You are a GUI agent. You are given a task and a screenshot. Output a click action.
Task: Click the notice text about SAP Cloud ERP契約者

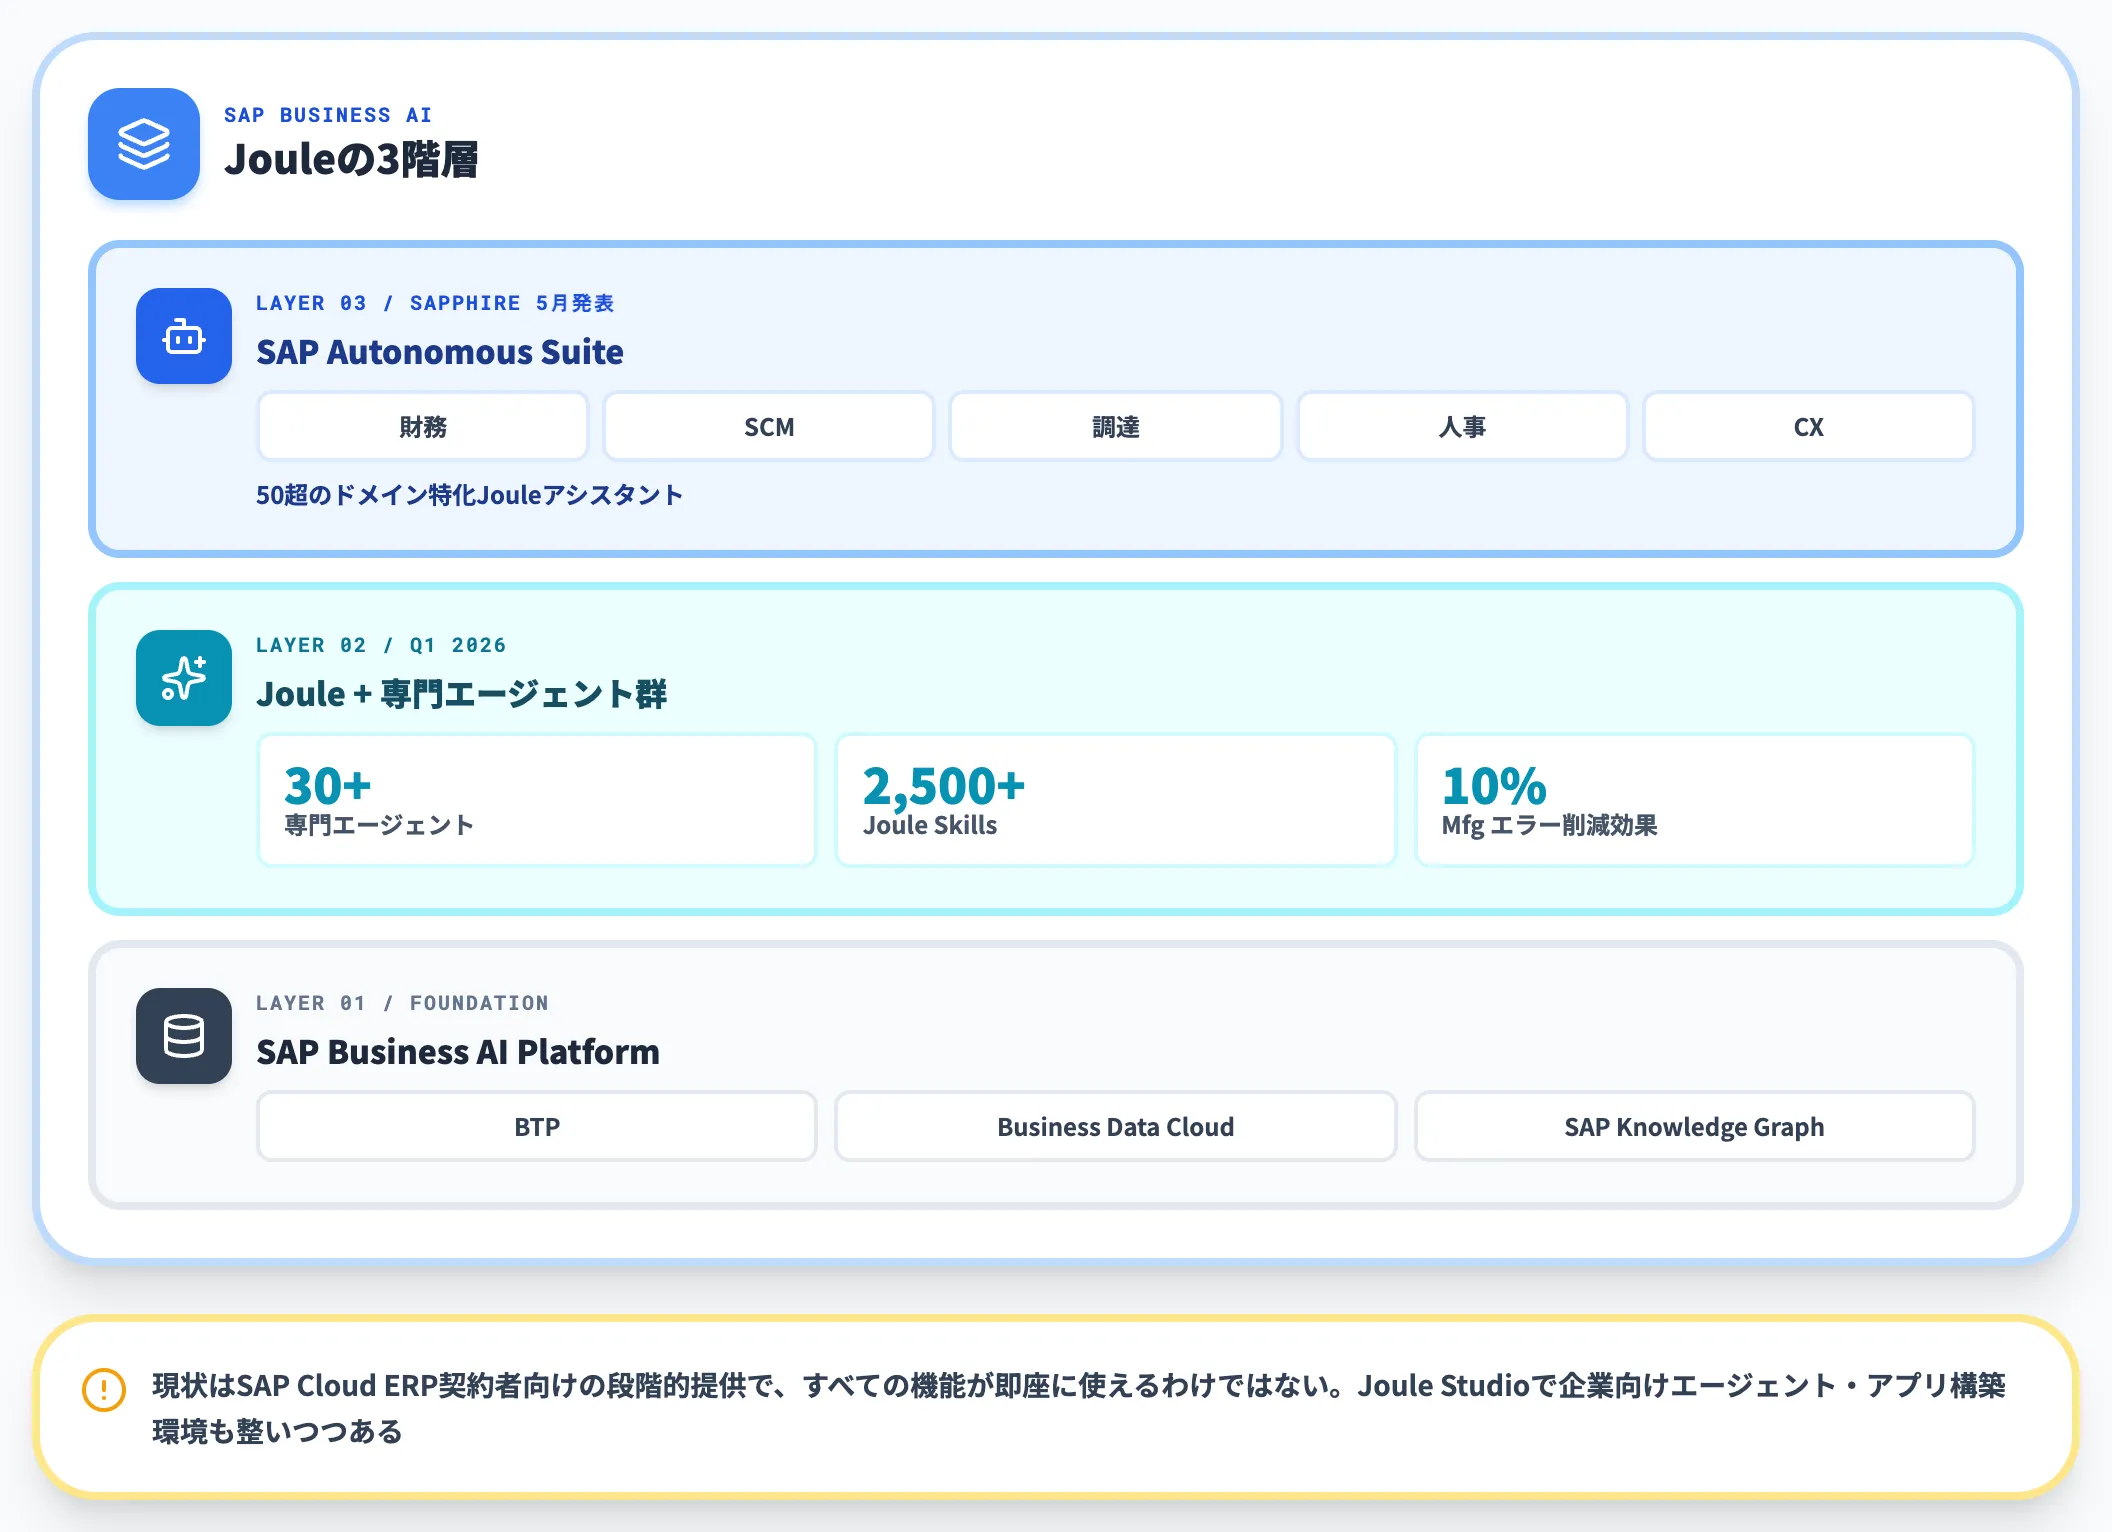click(x=1079, y=1408)
